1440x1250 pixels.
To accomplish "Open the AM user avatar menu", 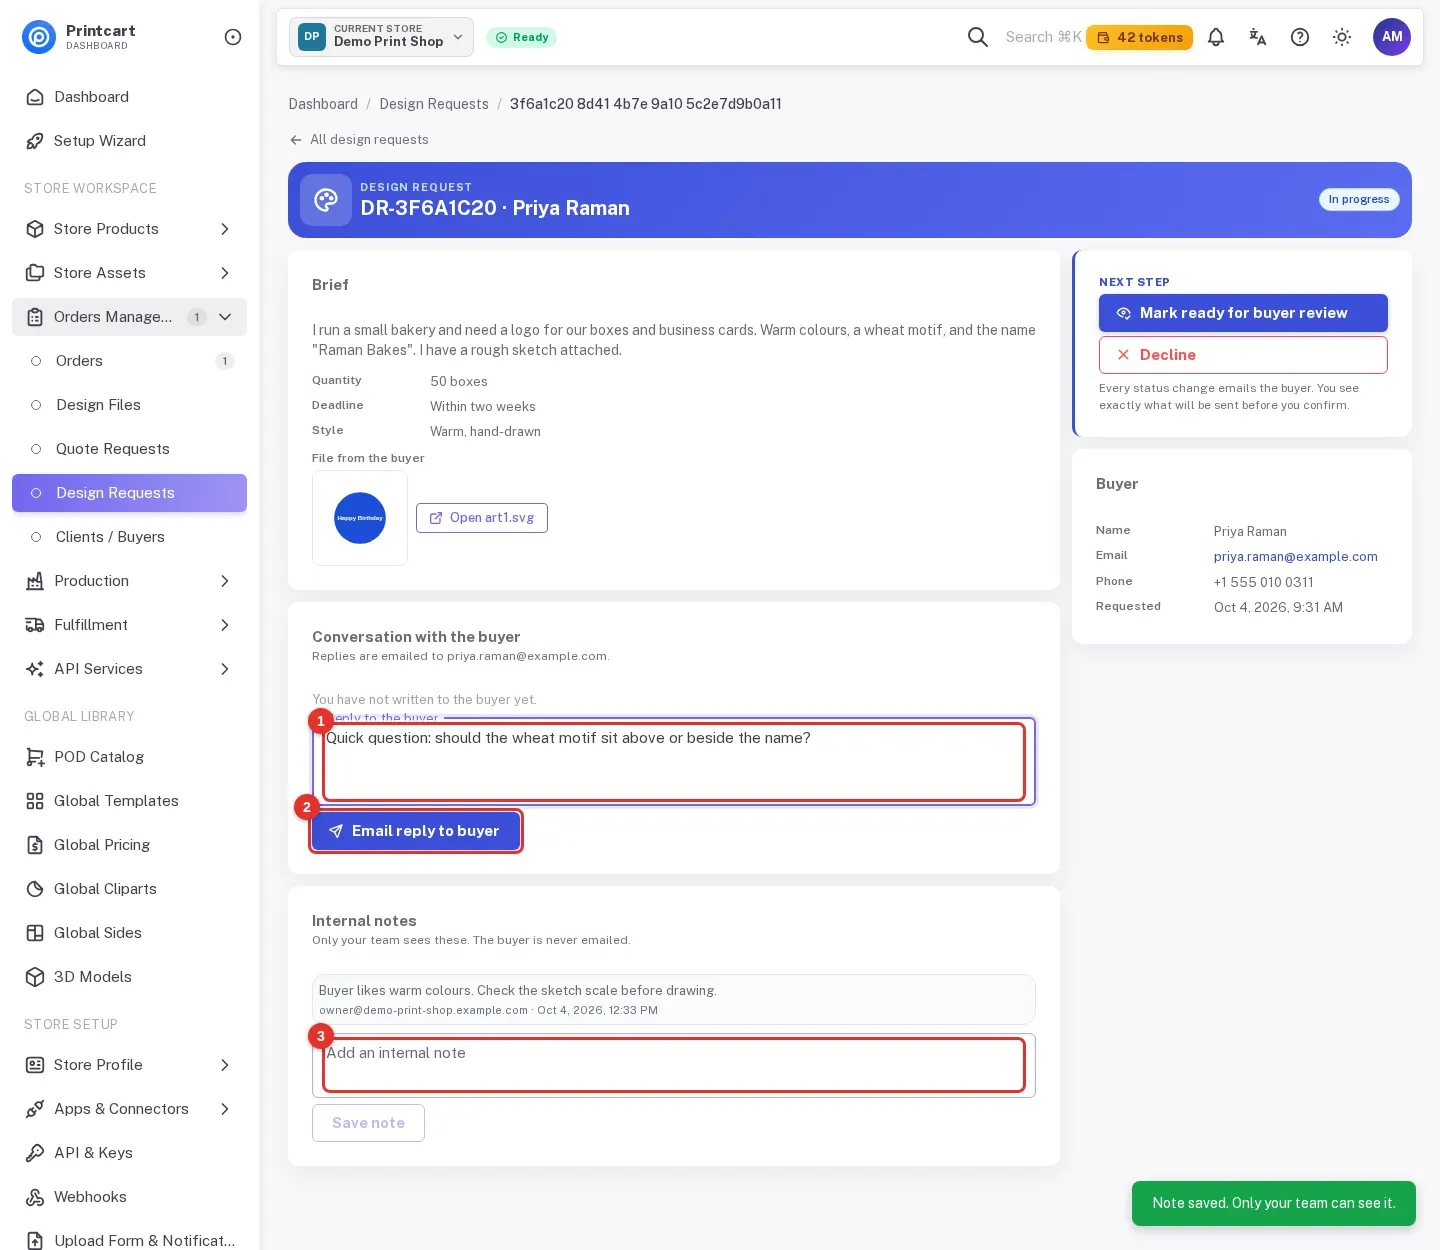I will [1392, 37].
